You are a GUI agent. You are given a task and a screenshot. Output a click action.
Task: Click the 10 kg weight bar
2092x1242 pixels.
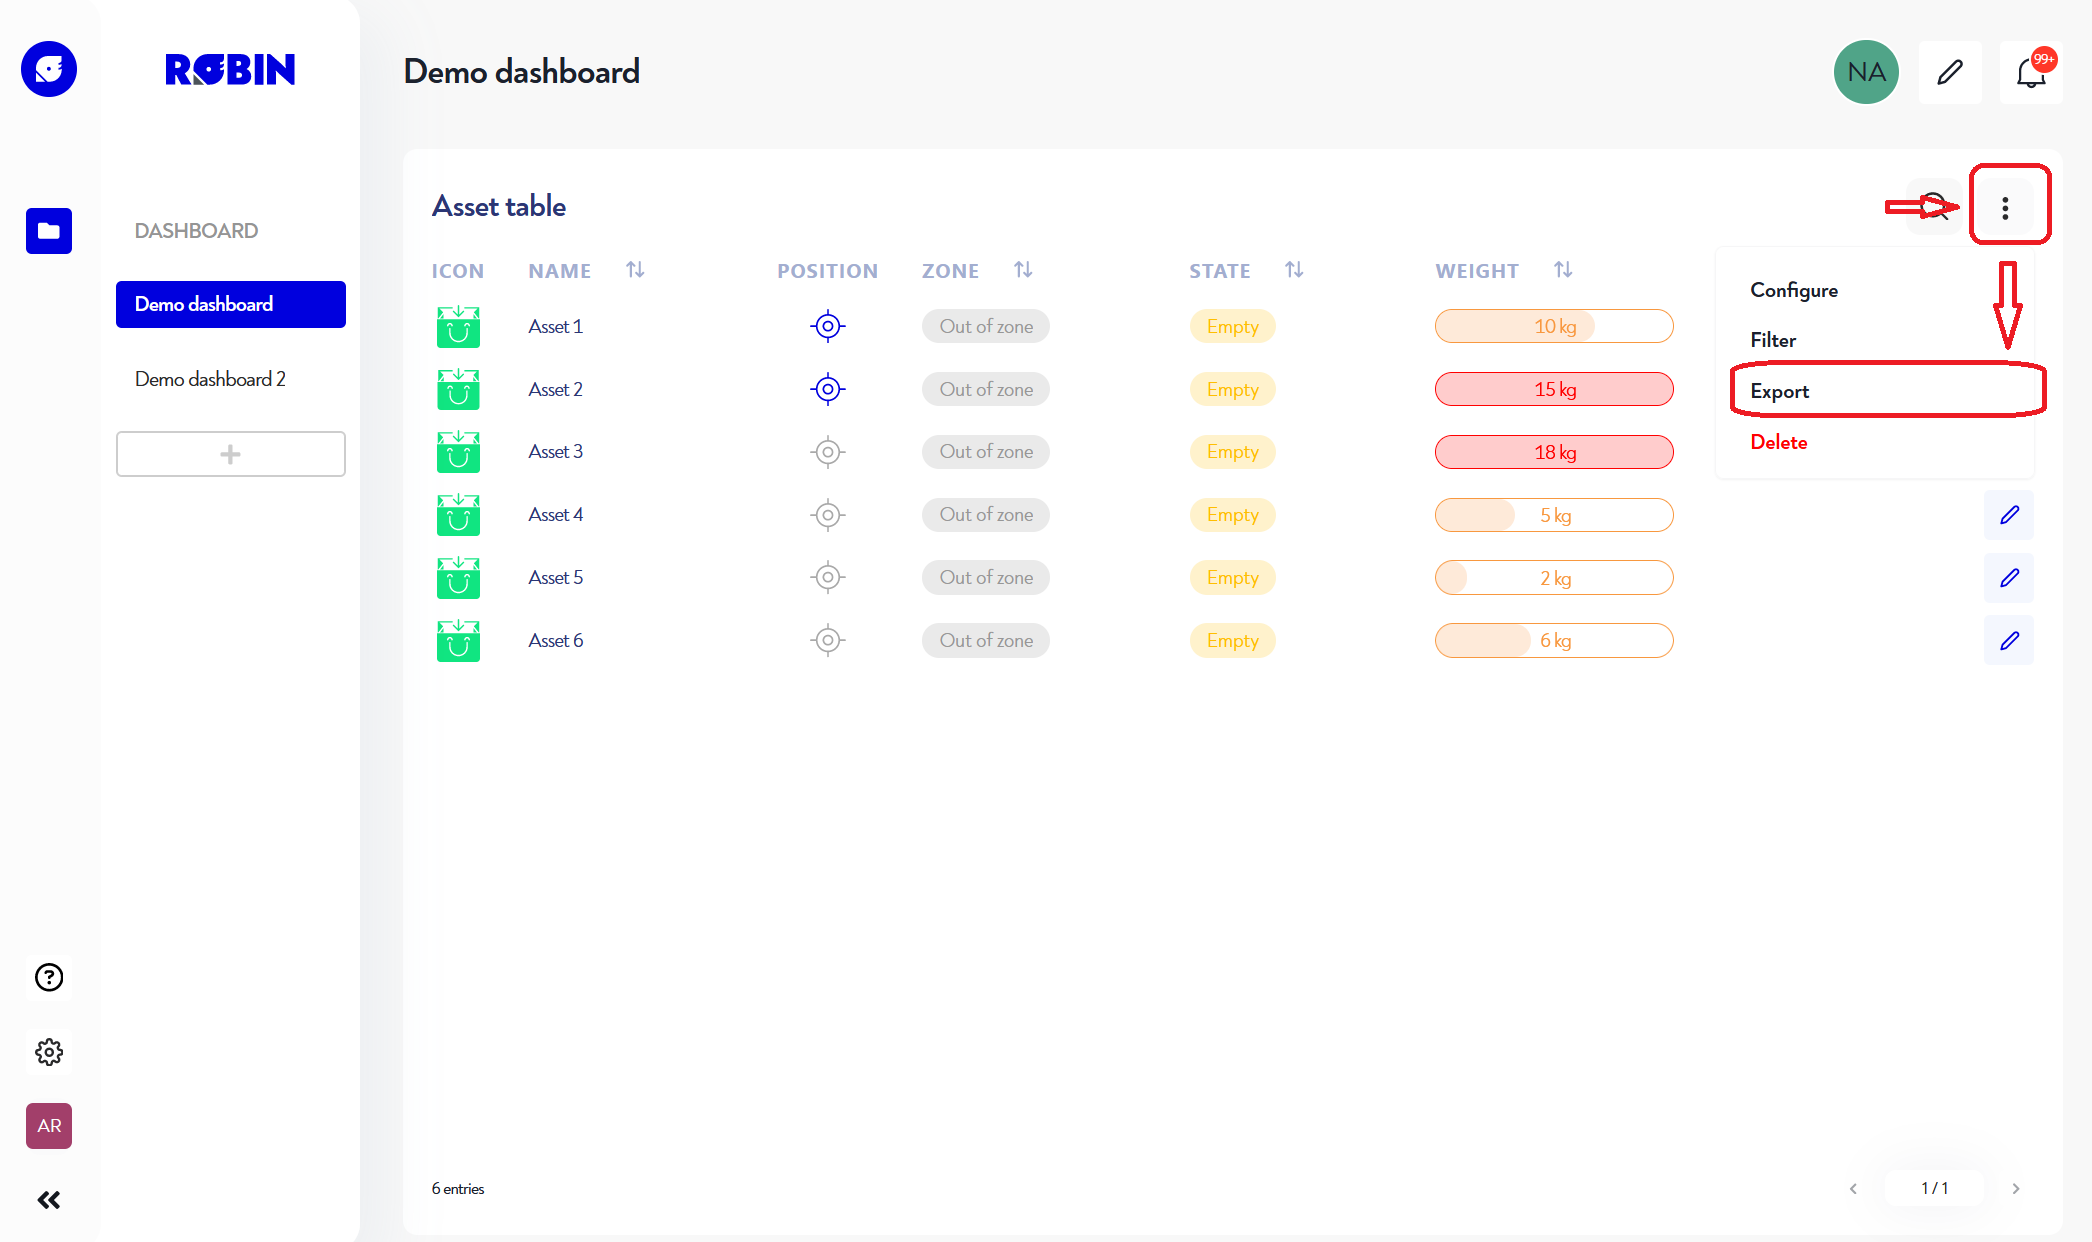click(x=1554, y=326)
